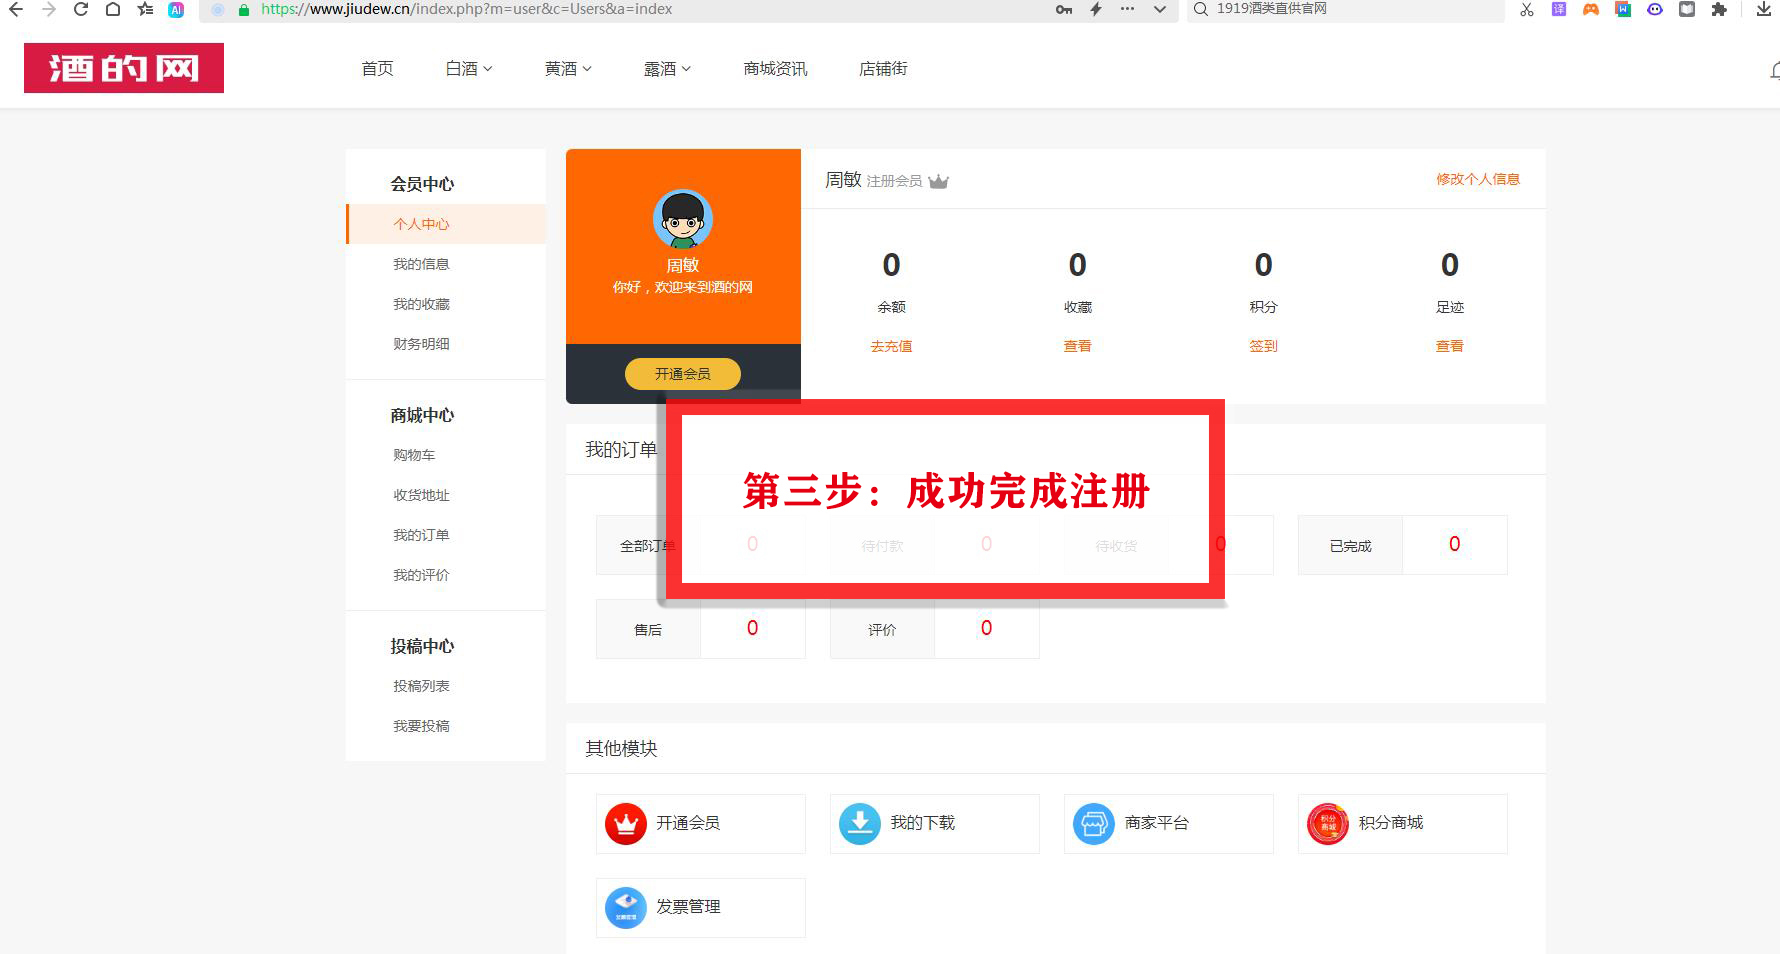This screenshot has width=1780, height=954.
Task: Open the reader book extension icon
Action: pyautogui.click(x=1687, y=9)
